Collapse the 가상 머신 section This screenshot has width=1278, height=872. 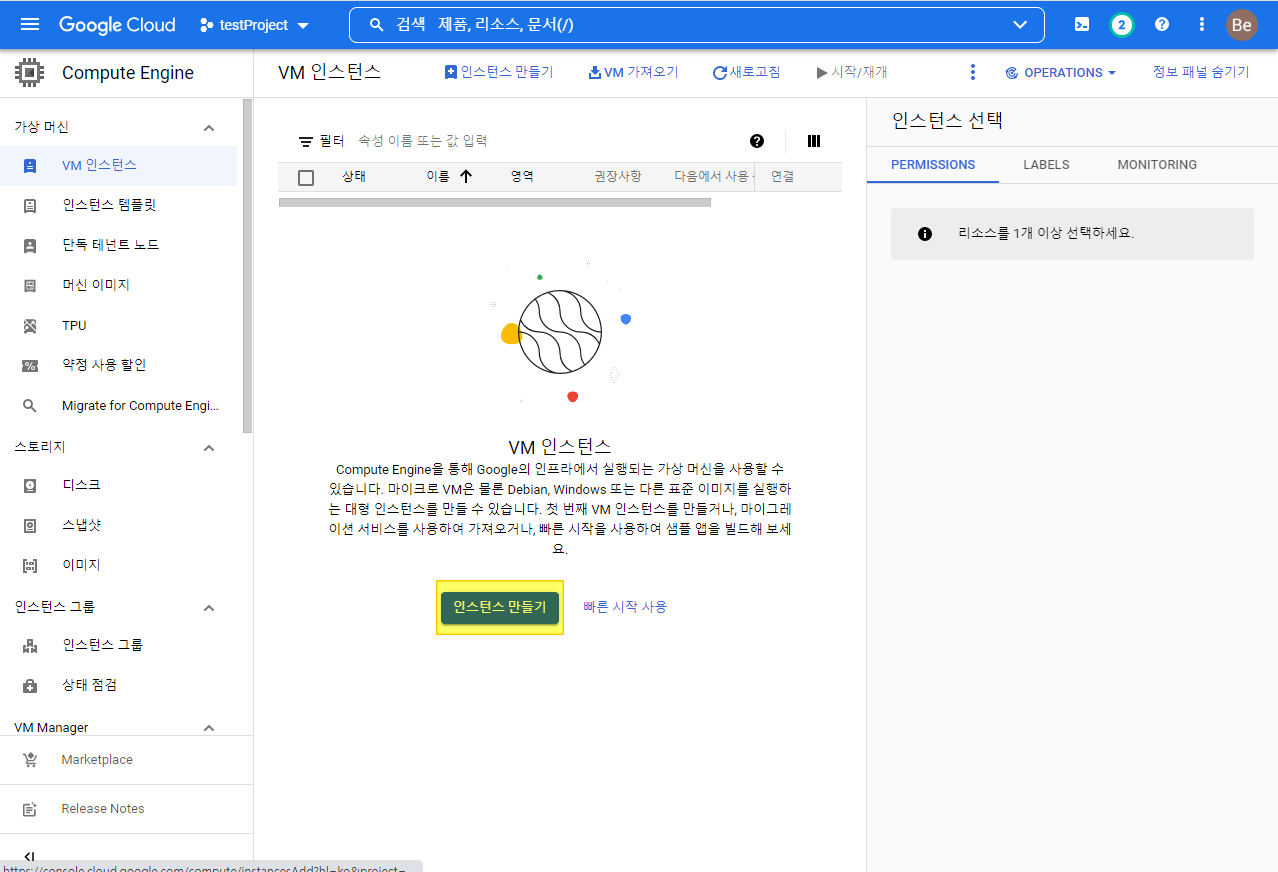tap(209, 128)
